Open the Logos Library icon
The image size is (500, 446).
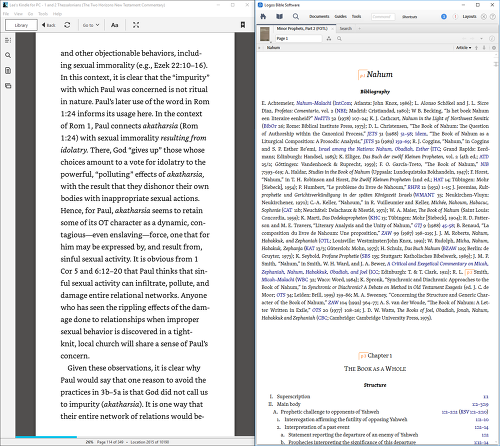(x=279, y=16)
